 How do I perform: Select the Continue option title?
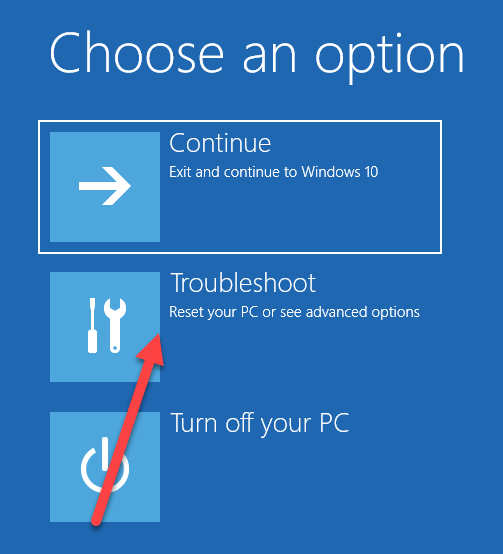(220, 143)
